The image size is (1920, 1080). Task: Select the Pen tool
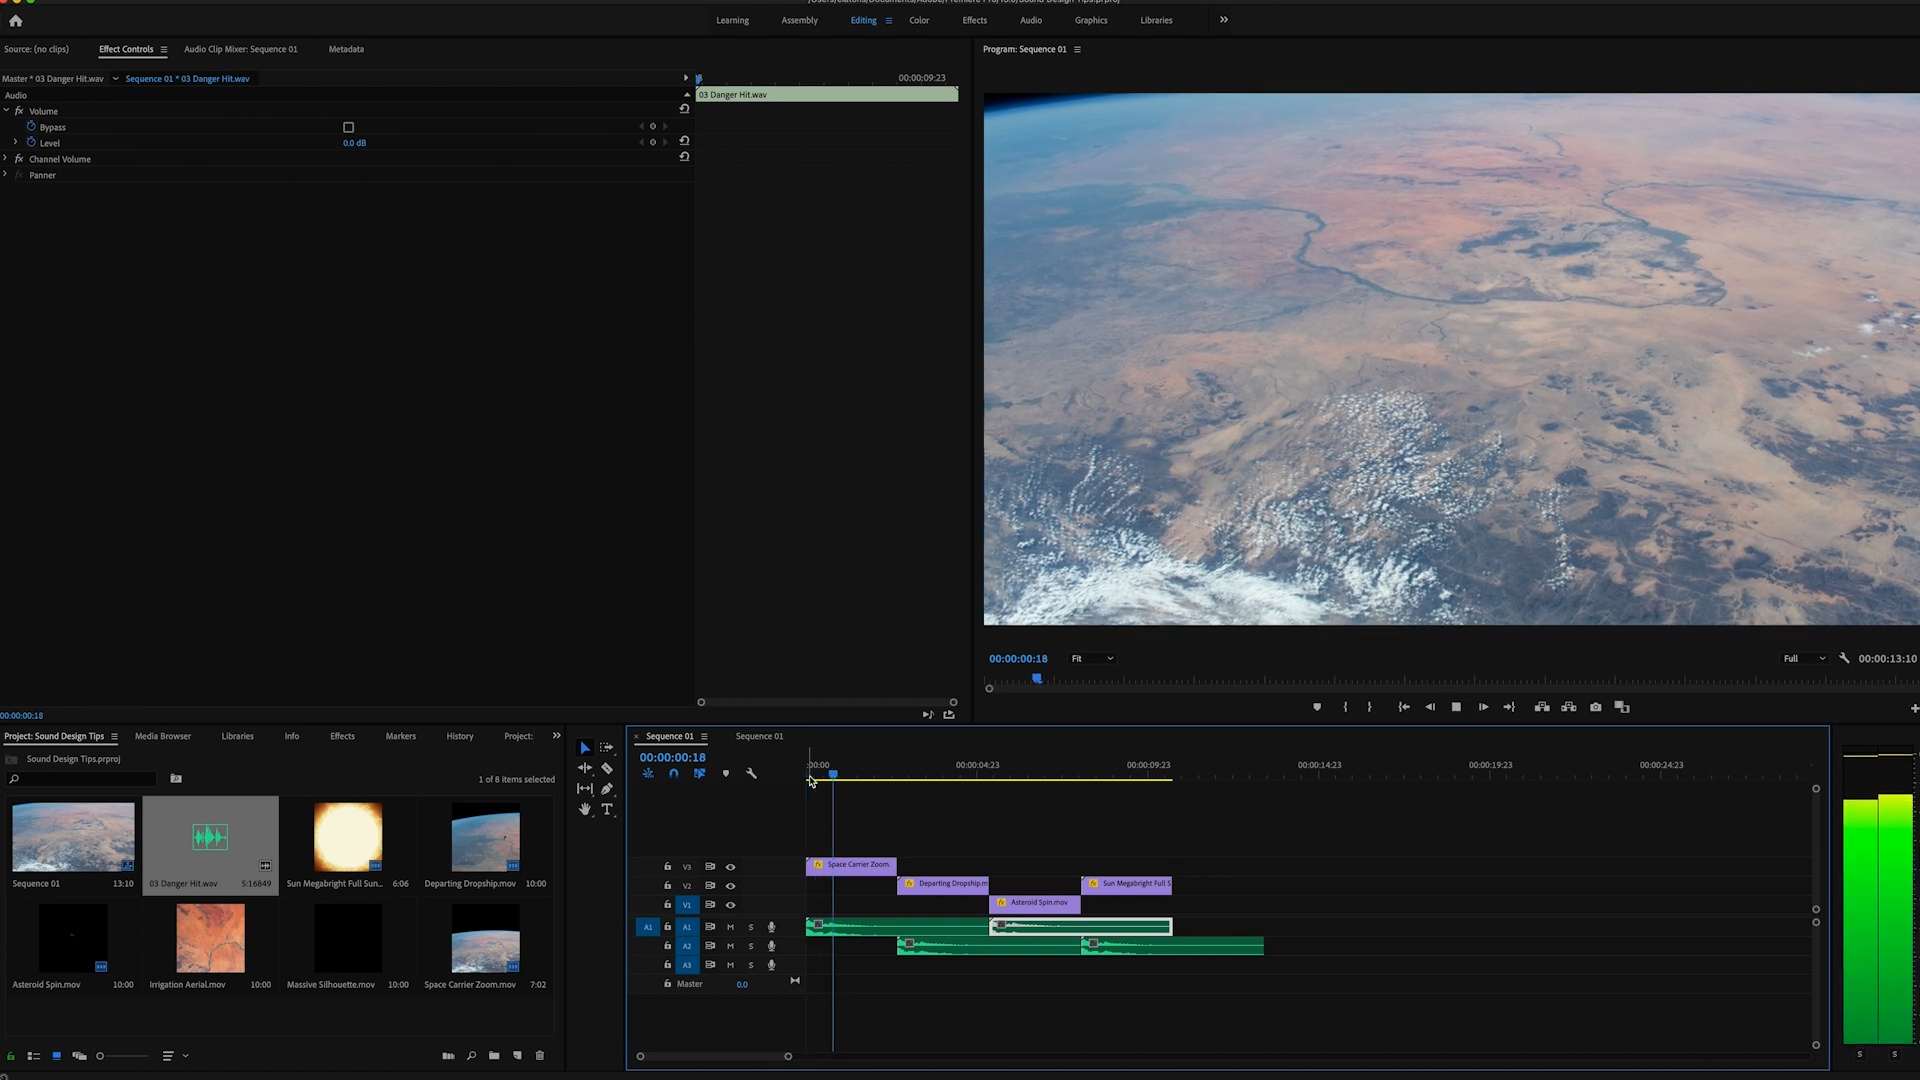[607, 789]
